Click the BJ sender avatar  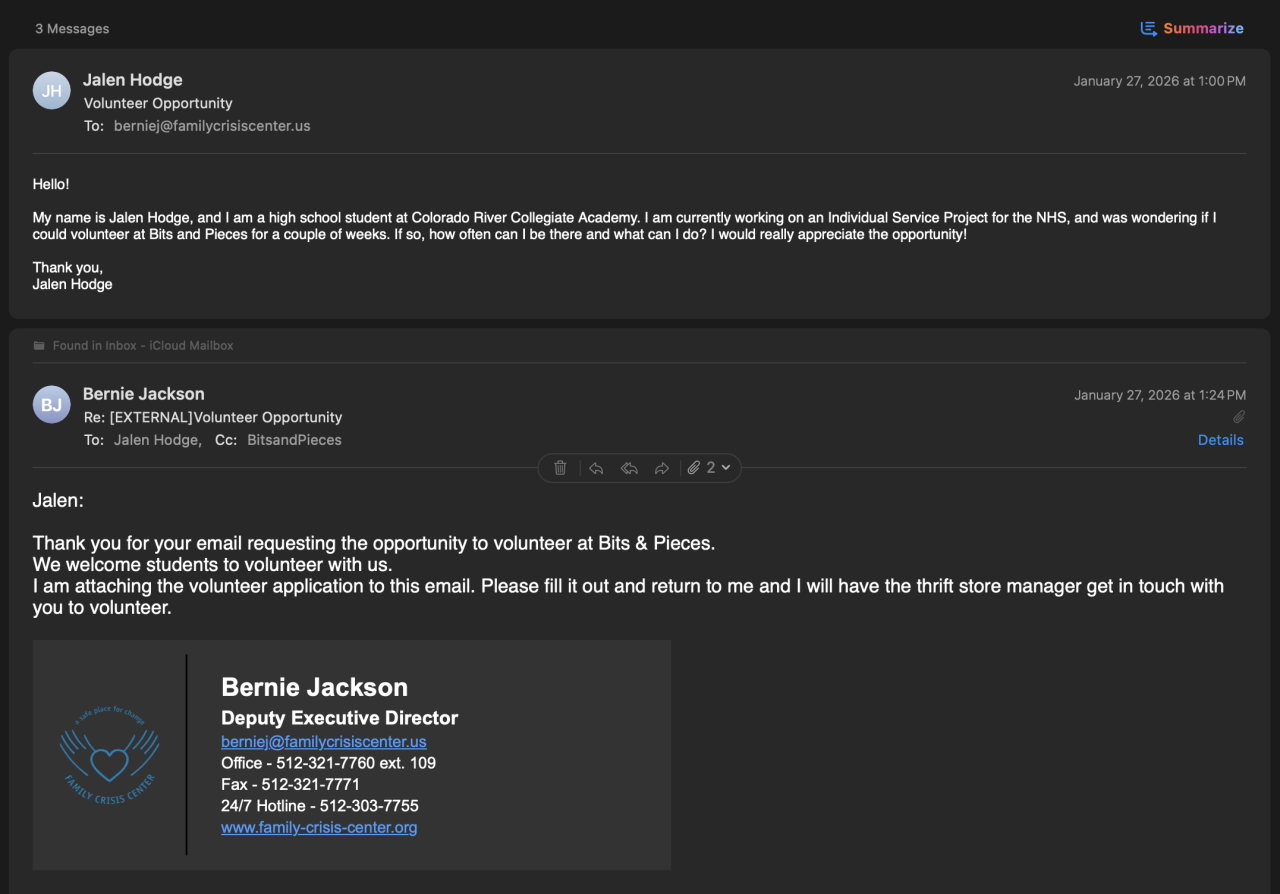pyautogui.click(x=52, y=405)
